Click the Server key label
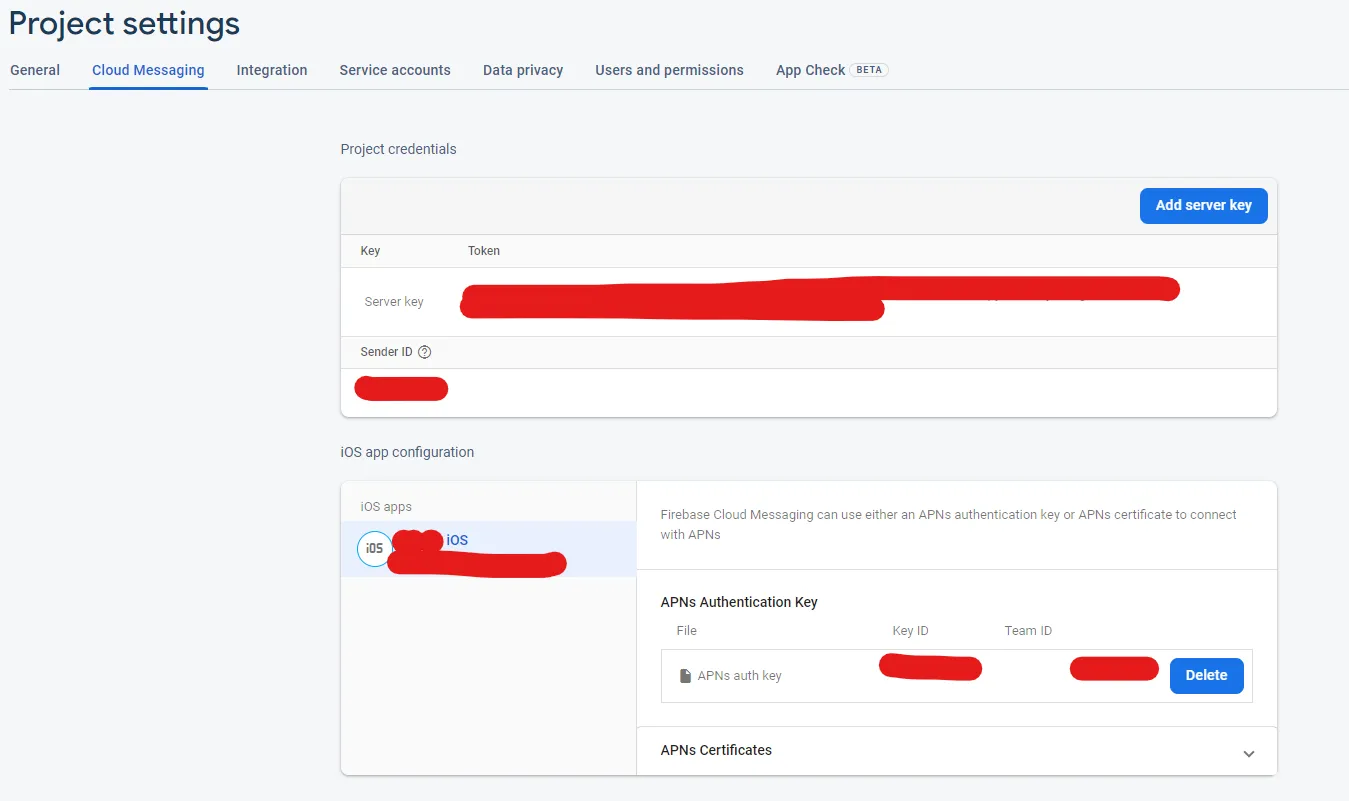 click(394, 302)
